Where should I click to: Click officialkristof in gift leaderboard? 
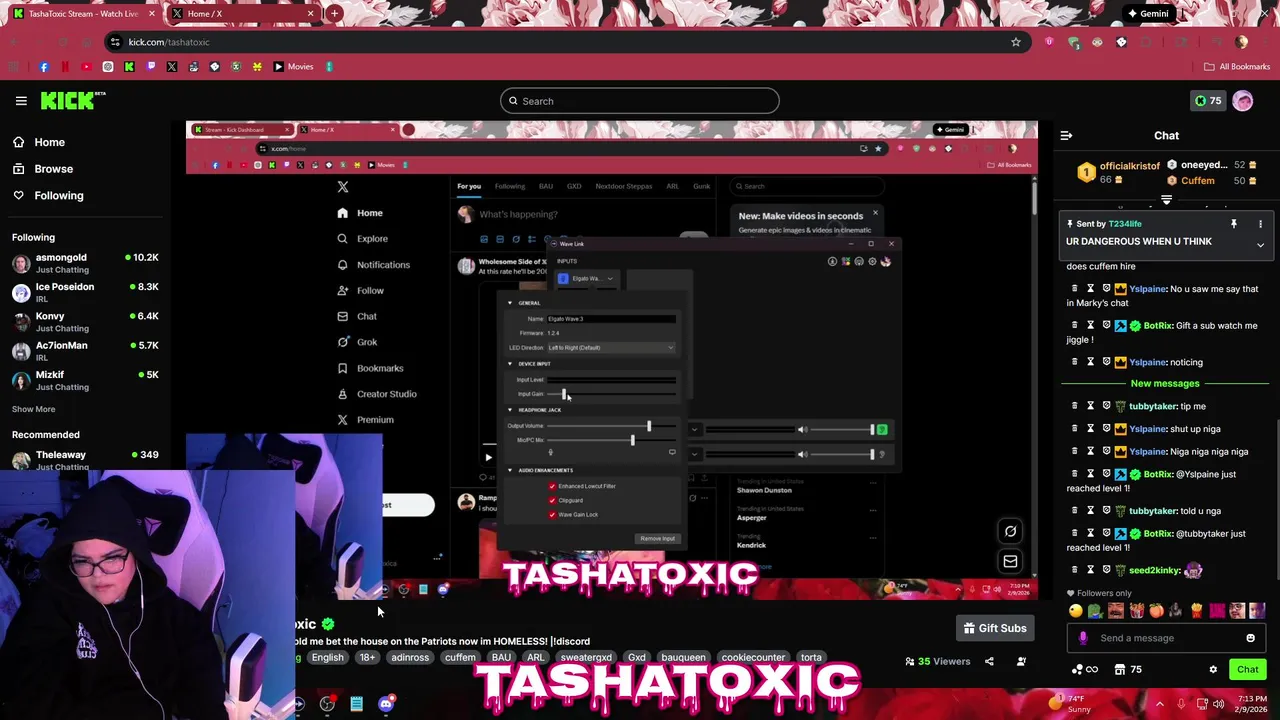1130,166
